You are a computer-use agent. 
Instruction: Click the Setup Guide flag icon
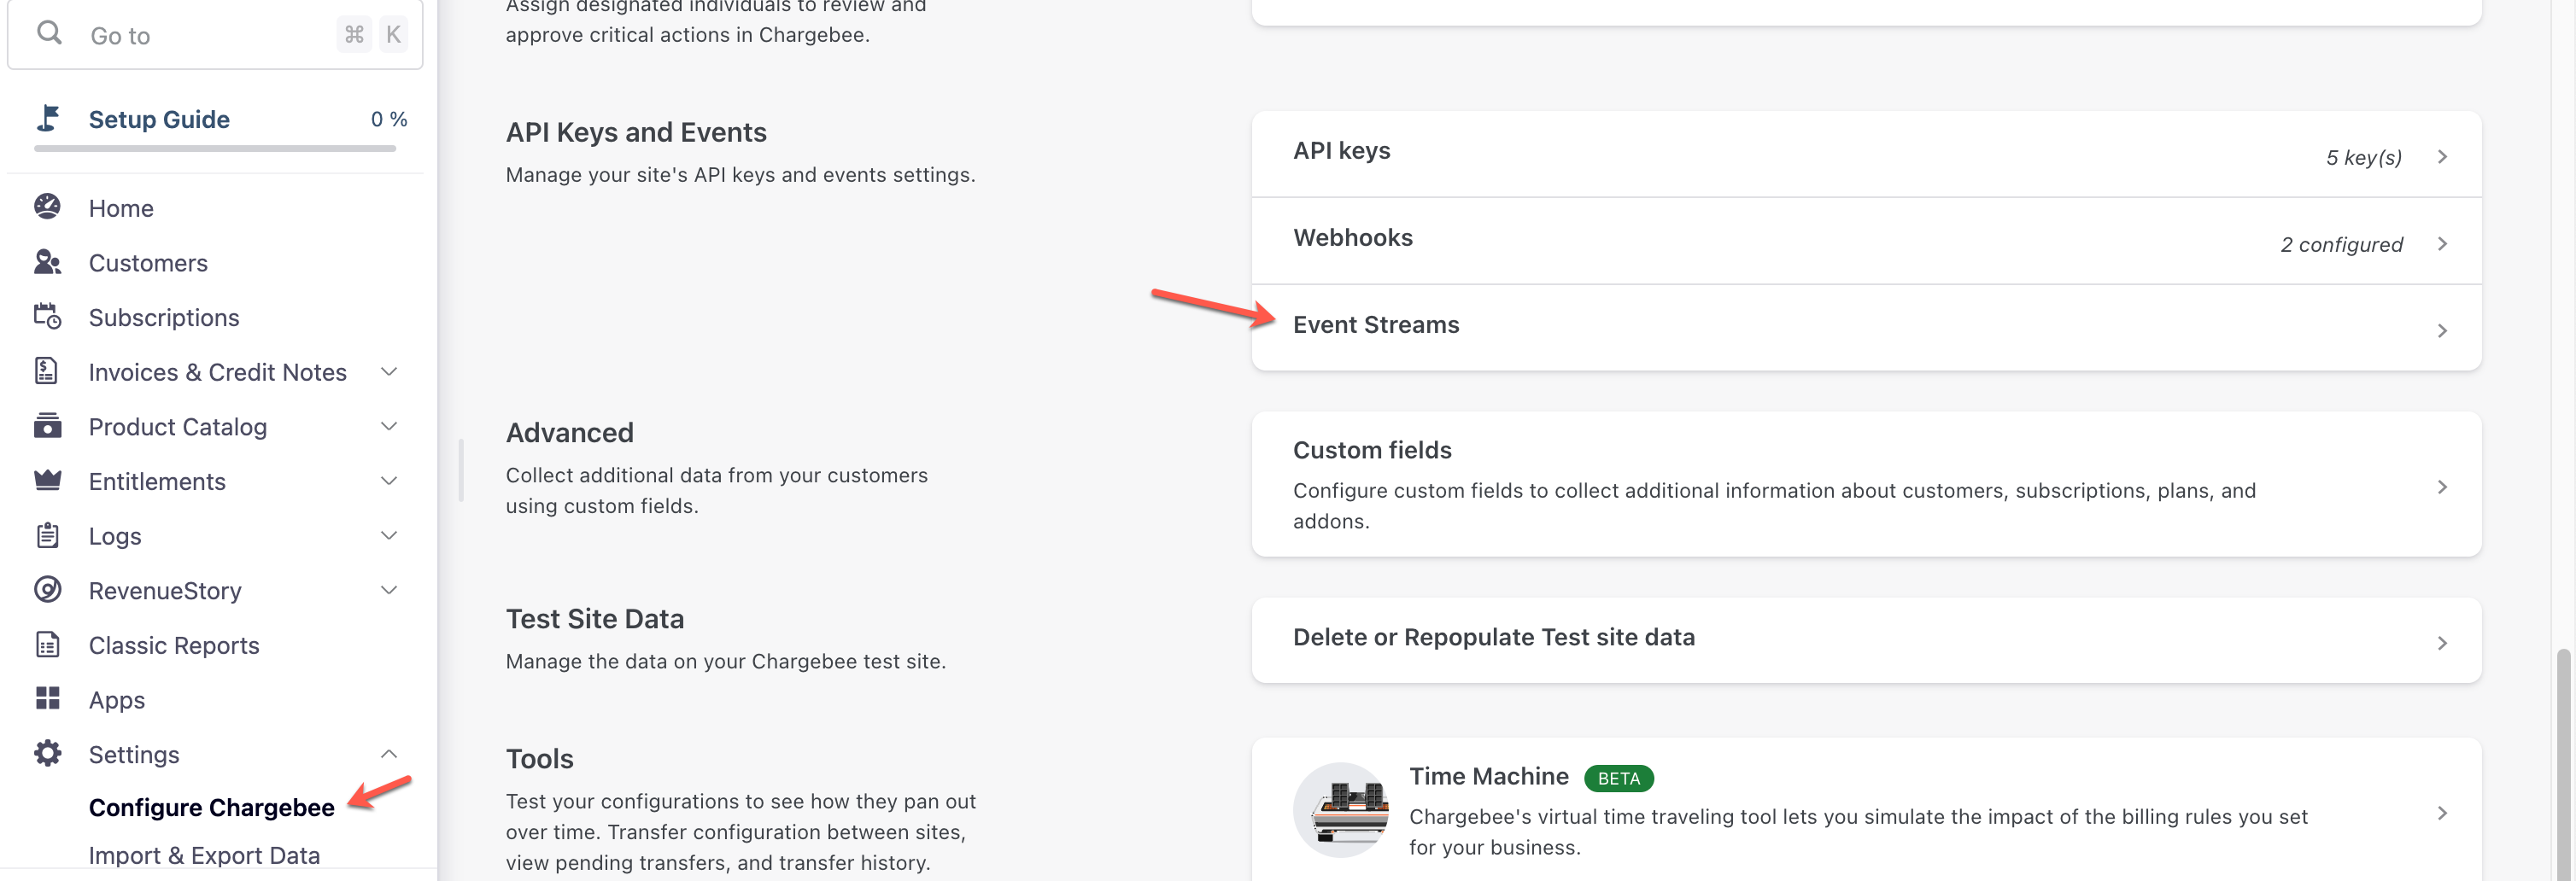coord(47,118)
